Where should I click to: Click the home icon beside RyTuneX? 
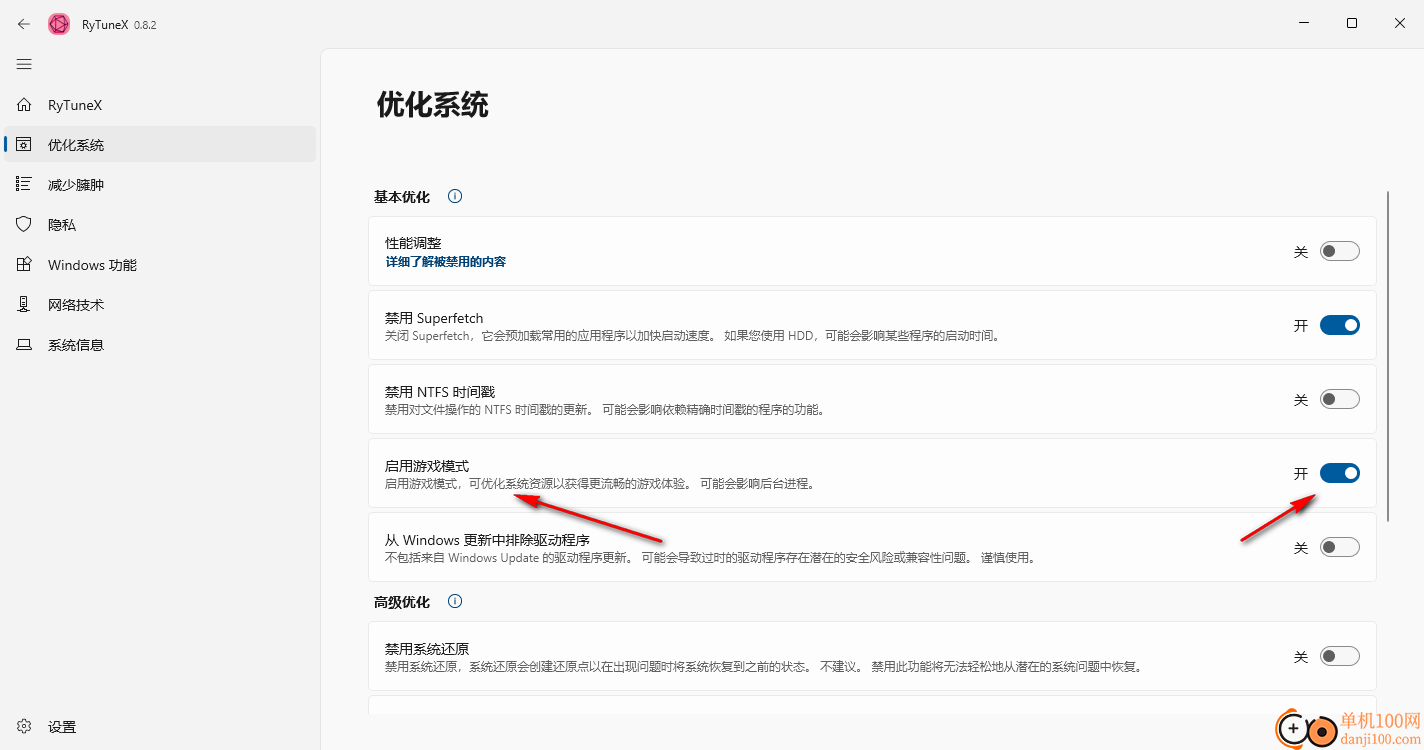click(x=24, y=105)
